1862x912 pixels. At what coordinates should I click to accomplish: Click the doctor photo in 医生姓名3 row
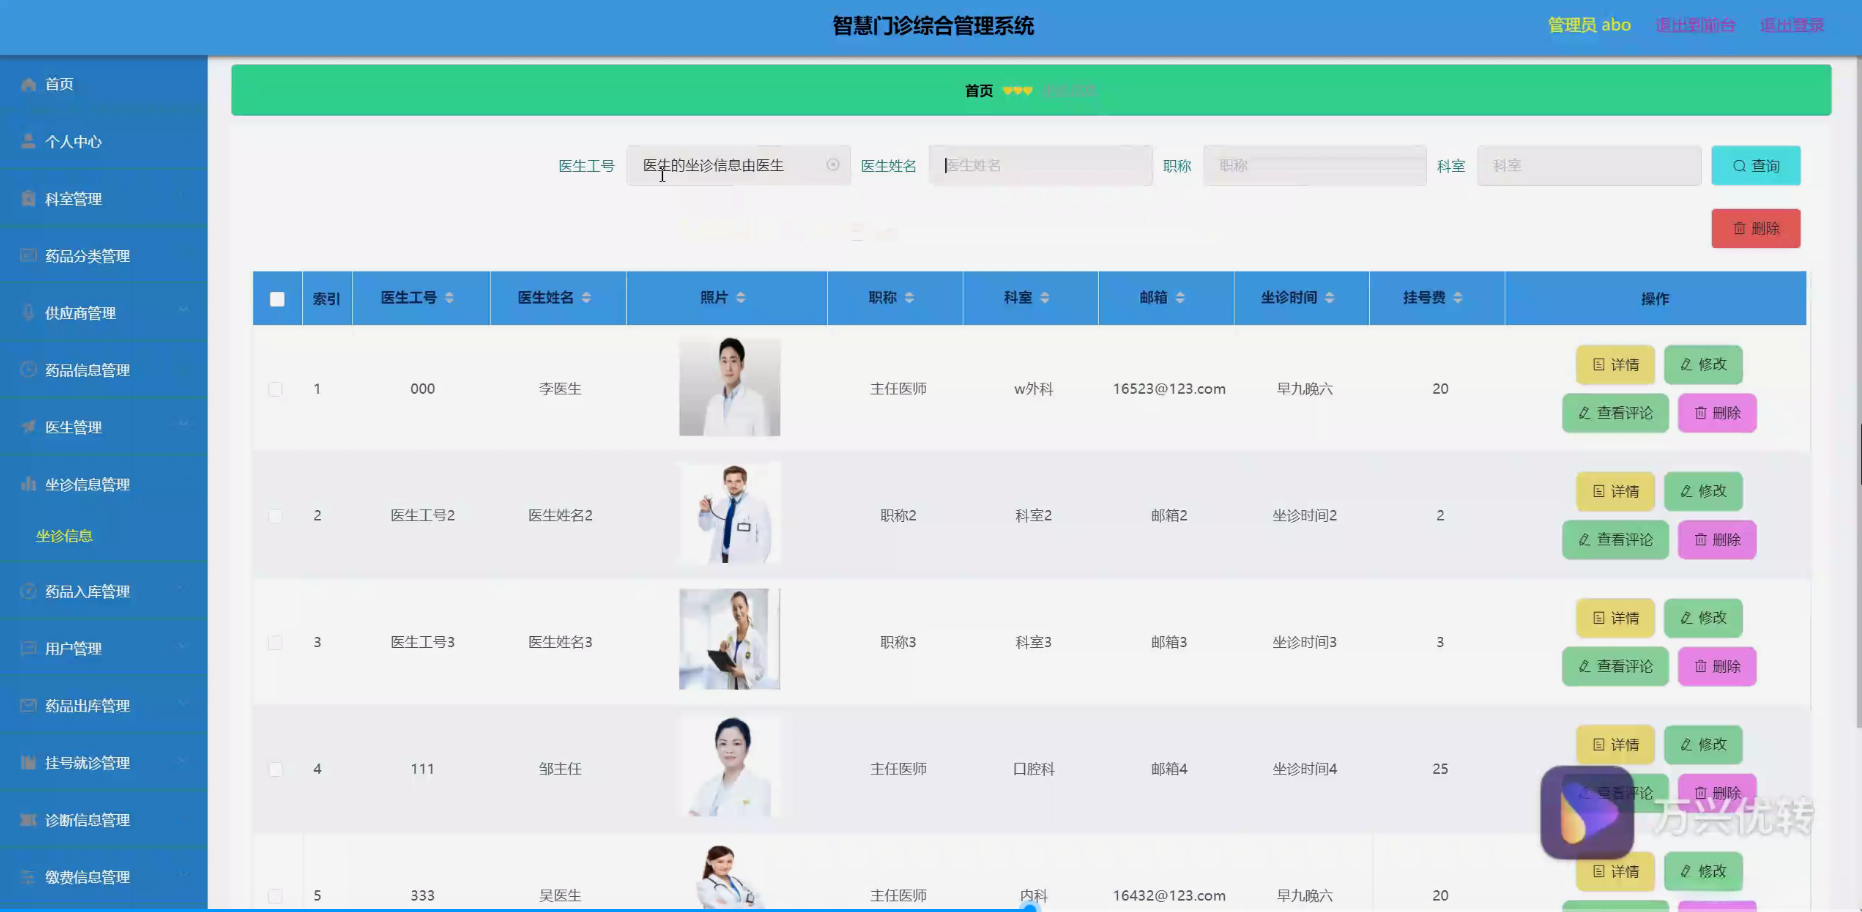pos(729,639)
